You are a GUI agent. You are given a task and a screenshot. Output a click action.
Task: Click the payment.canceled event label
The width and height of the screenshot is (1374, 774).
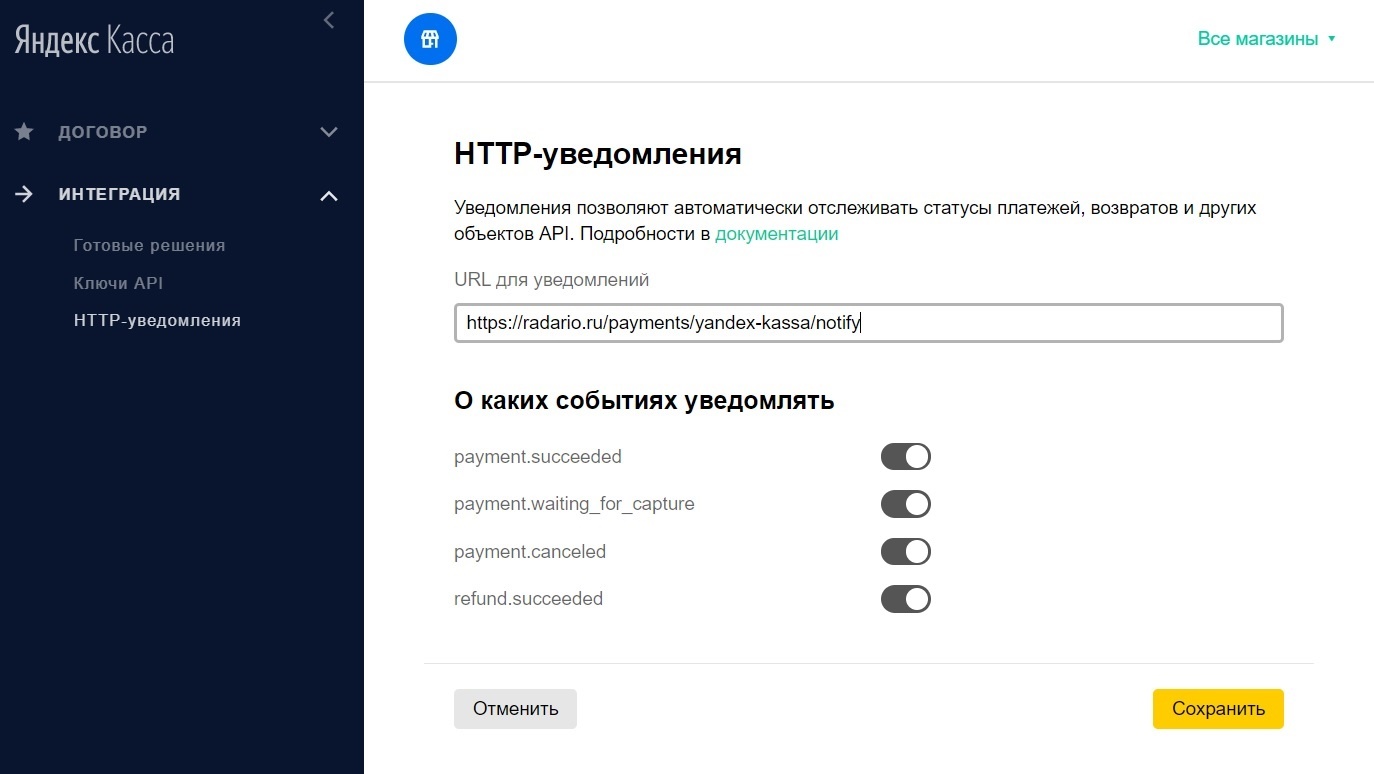530,552
